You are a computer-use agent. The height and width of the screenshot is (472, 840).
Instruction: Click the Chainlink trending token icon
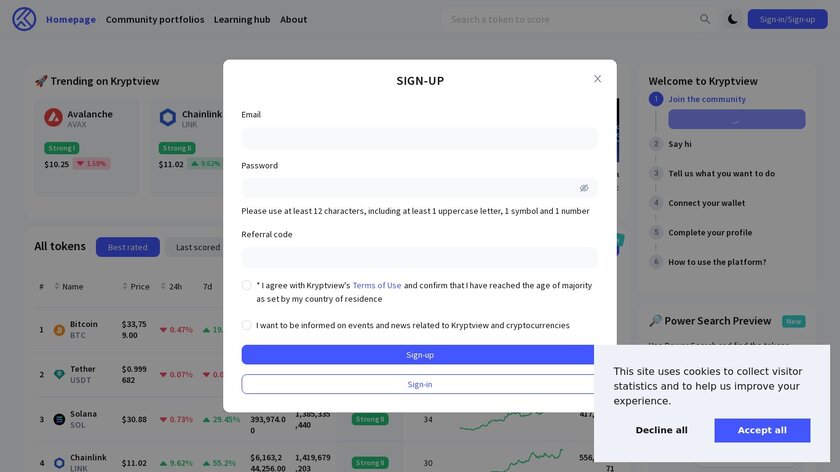168,118
